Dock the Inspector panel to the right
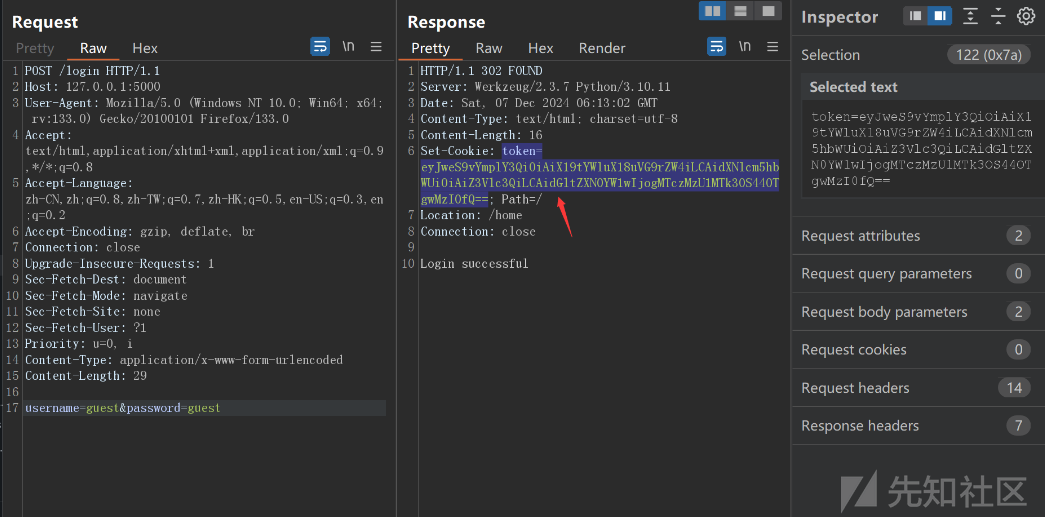Image resolution: width=1045 pixels, height=517 pixels. [939, 16]
